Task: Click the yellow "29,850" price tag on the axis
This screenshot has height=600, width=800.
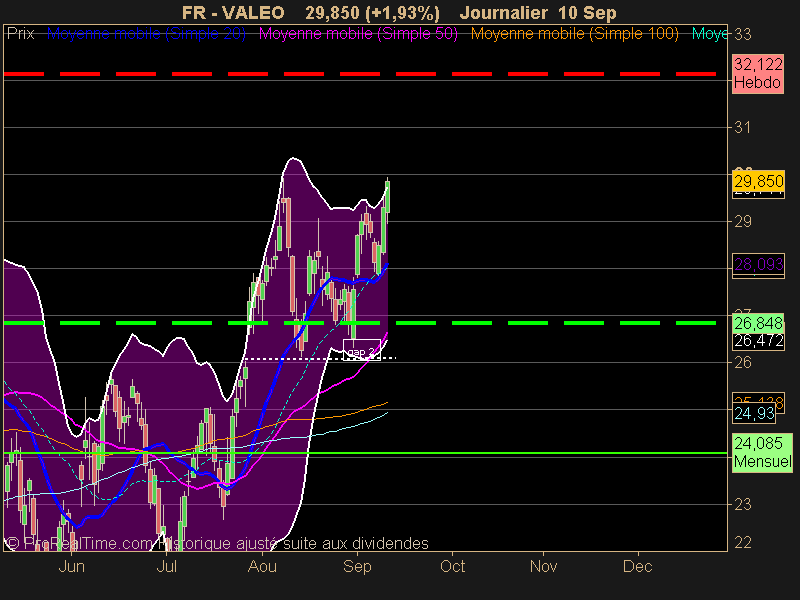Action: [759, 181]
